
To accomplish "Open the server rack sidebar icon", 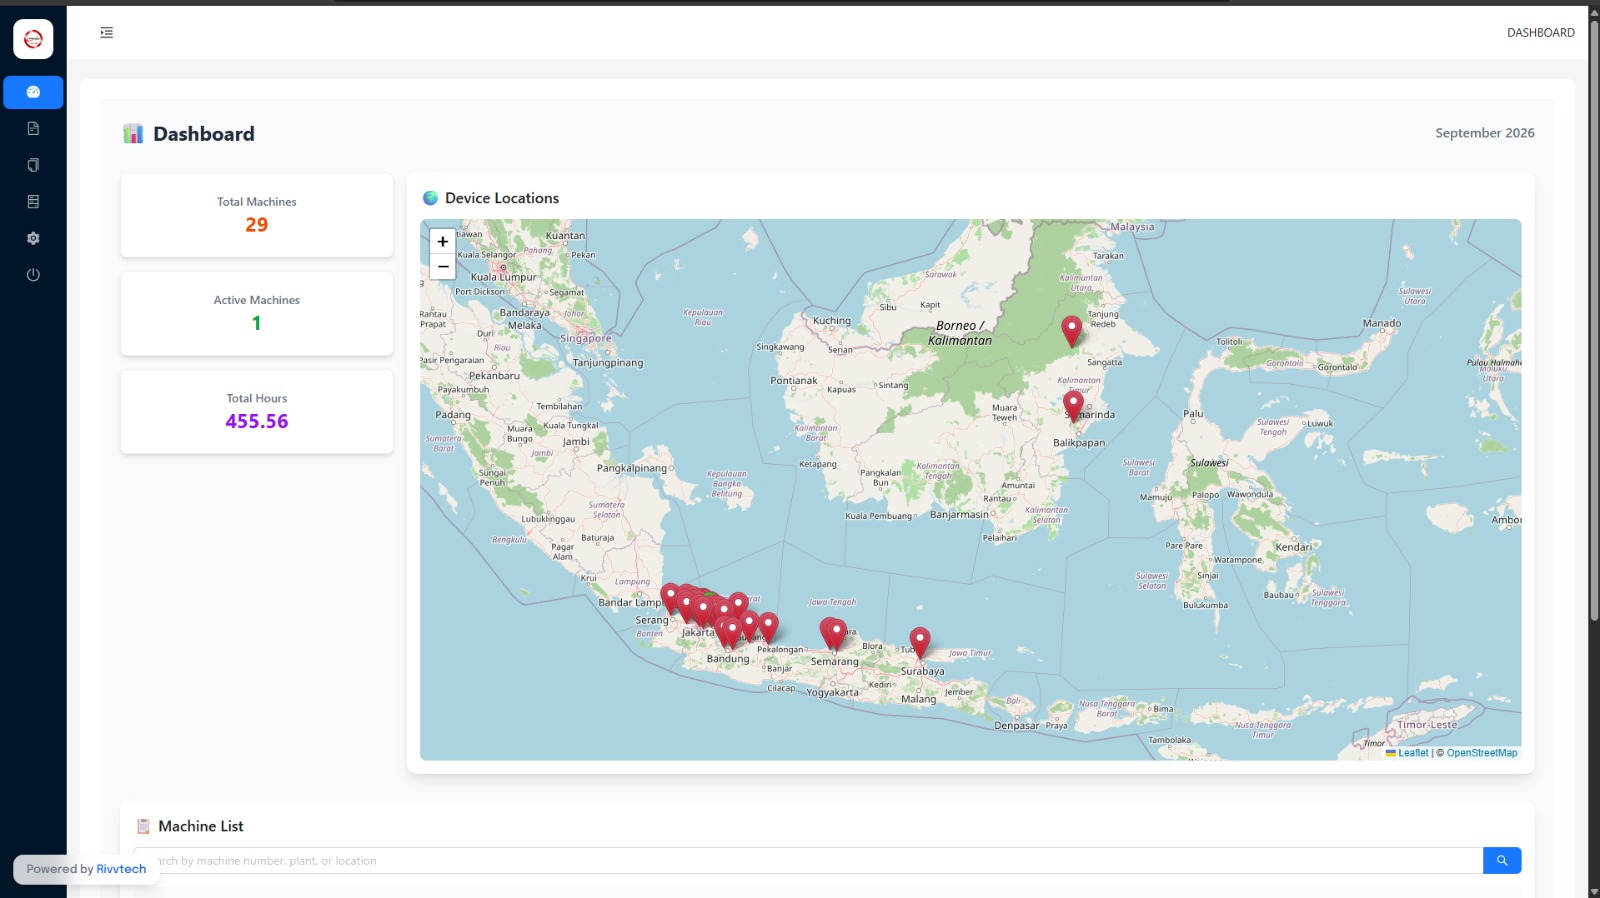I will pos(33,201).
